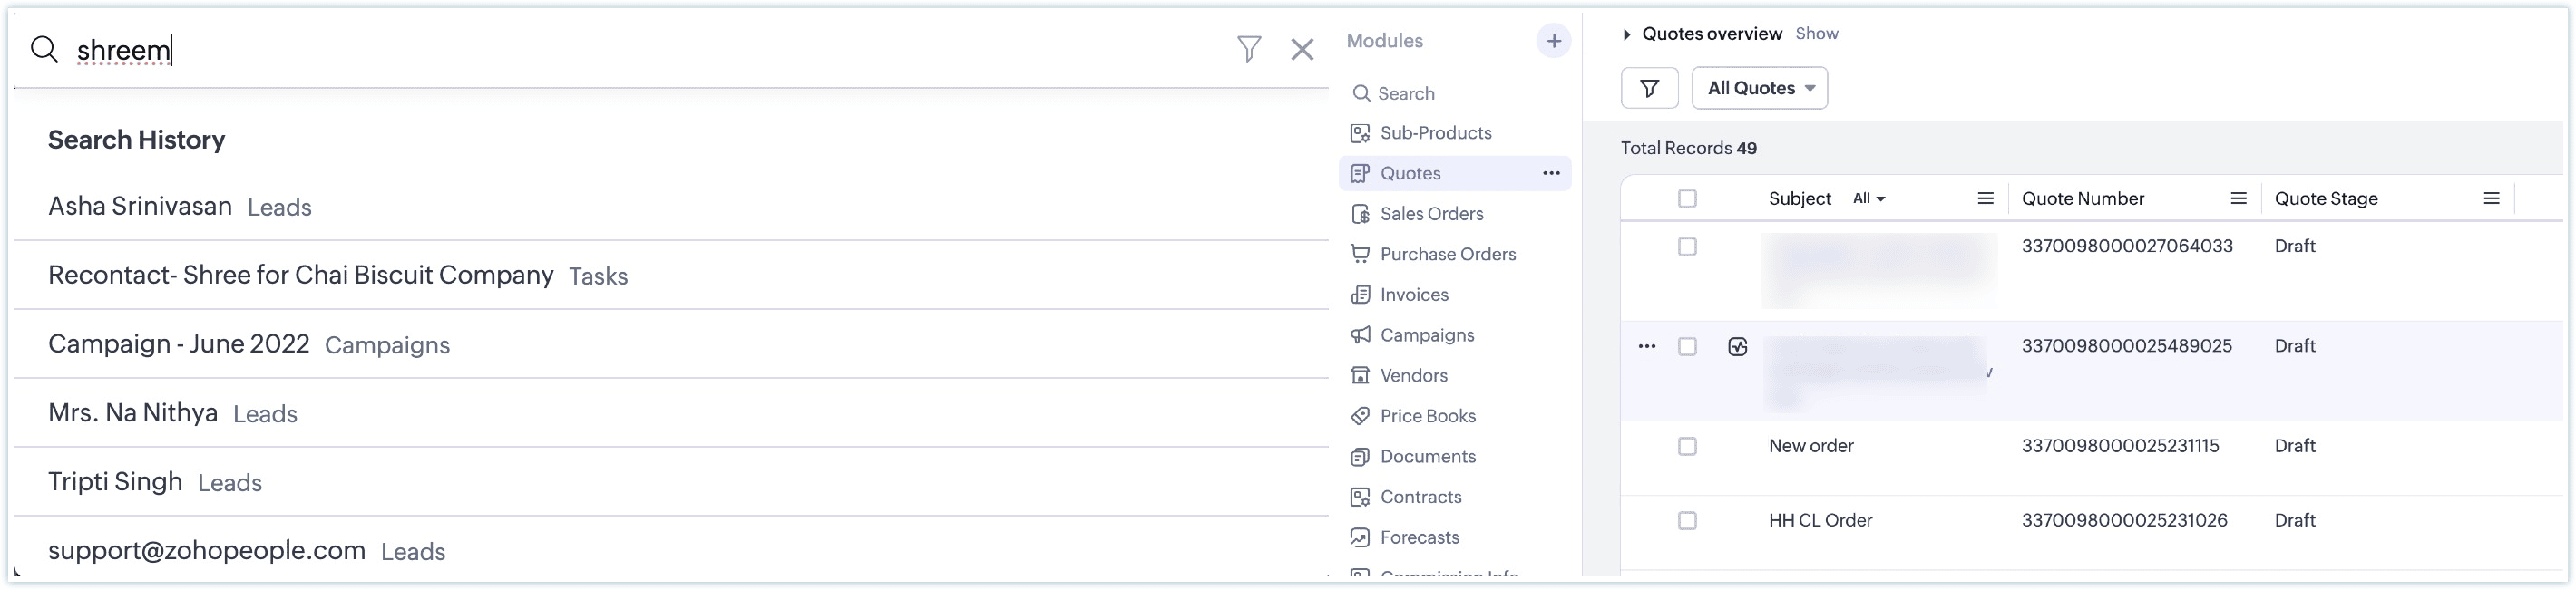This screenshot has width=2576, height=590.
Task: Open the Subject column menu icon
Action: 1985,199
